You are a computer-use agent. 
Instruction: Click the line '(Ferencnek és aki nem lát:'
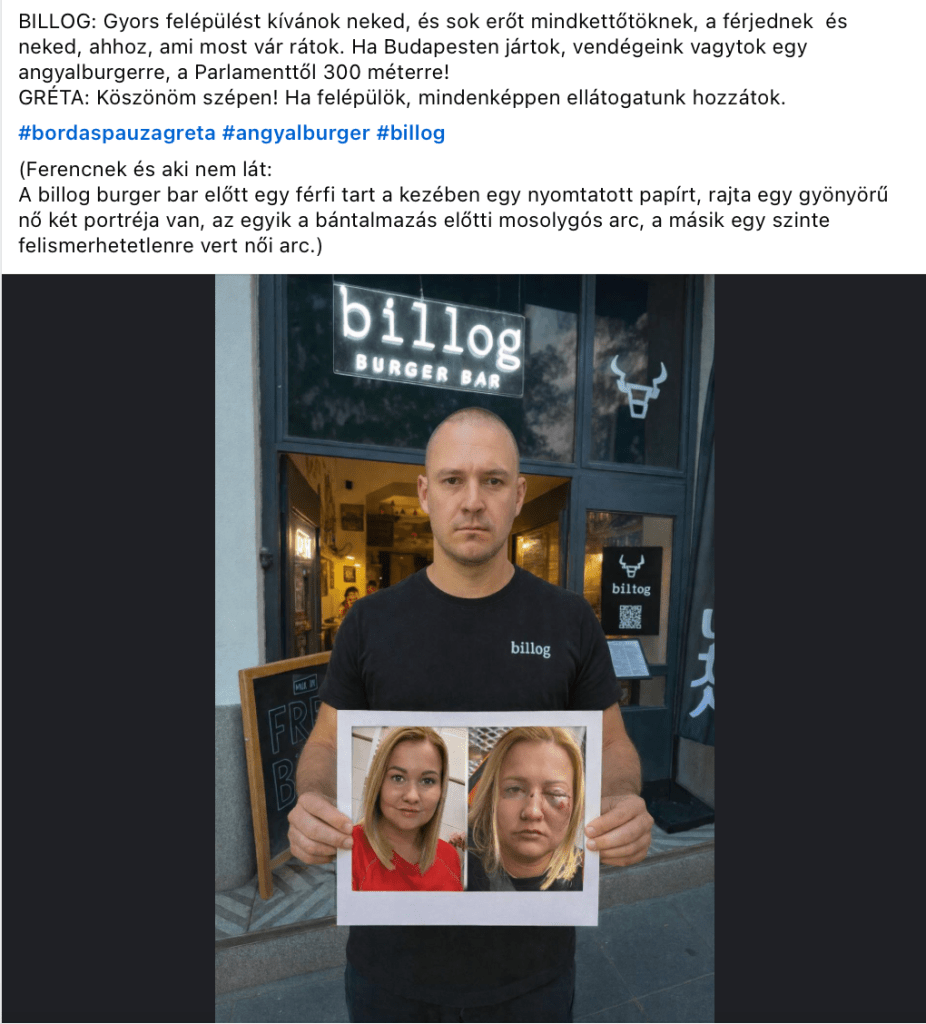145,170
